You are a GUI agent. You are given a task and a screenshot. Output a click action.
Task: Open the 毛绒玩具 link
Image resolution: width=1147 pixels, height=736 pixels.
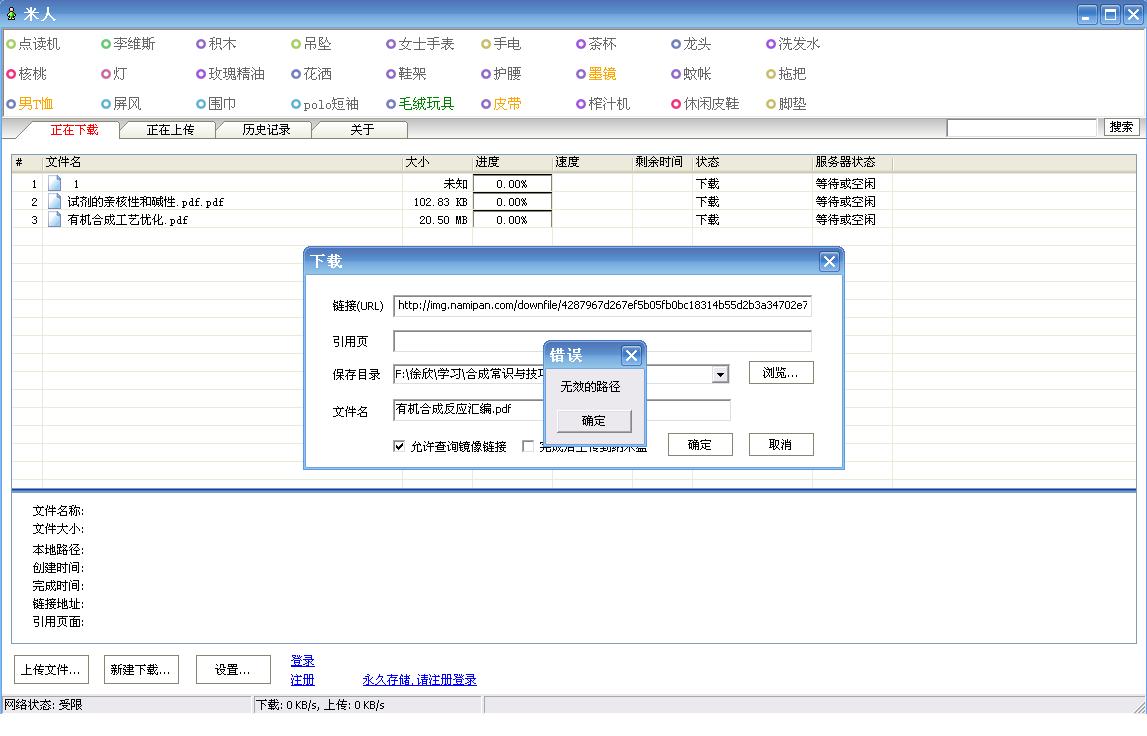click(426, 104)
